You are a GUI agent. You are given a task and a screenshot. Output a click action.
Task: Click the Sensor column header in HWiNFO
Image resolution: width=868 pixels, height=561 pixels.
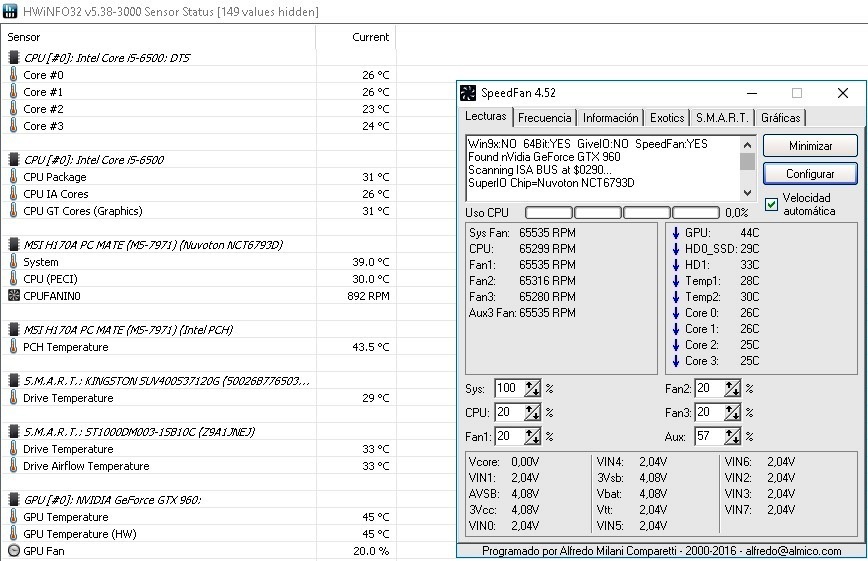(158, 37)
